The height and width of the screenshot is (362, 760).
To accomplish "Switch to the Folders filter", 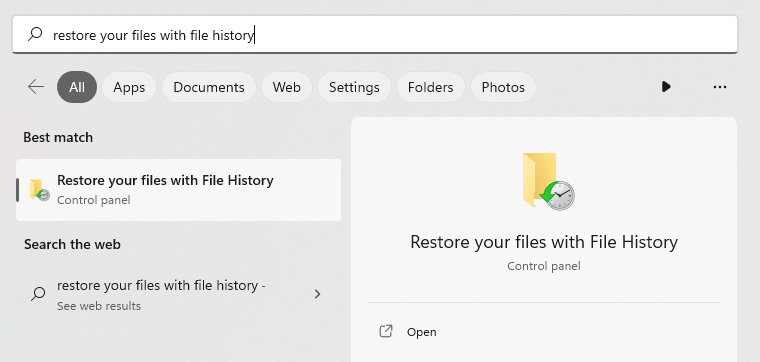I will pos(430,87).
